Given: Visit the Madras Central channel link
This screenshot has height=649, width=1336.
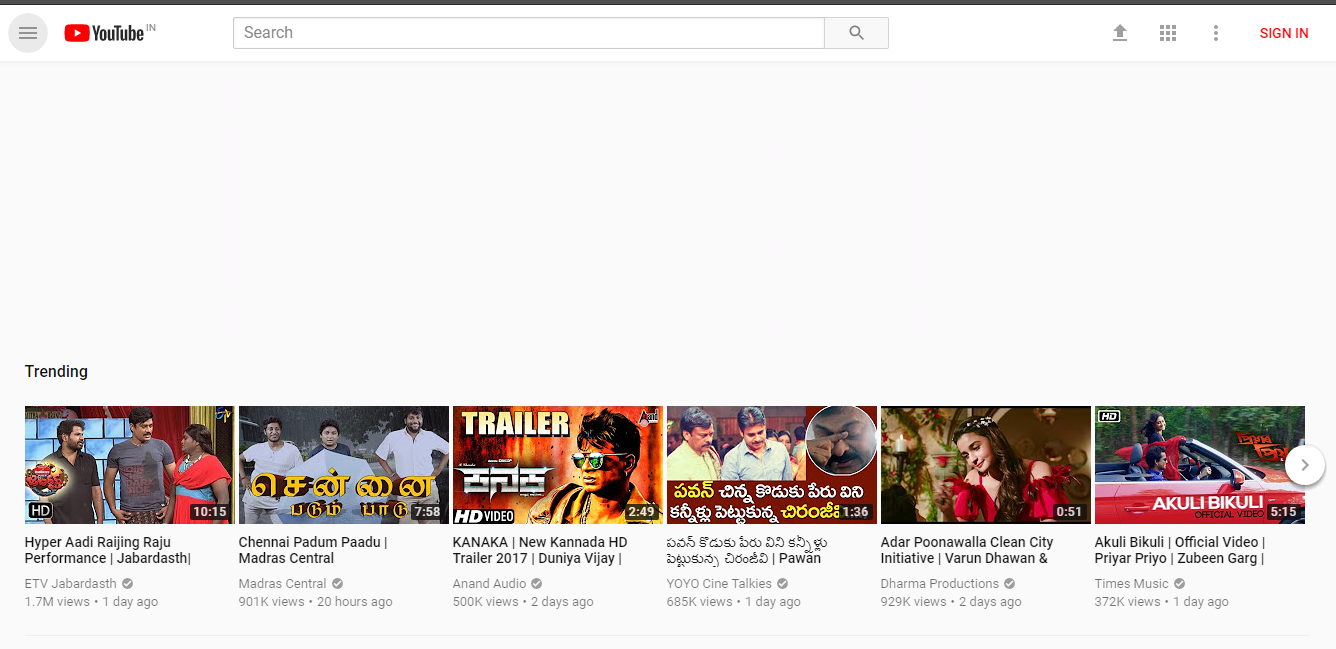Looking at the screenshot, I should point(283,584).
